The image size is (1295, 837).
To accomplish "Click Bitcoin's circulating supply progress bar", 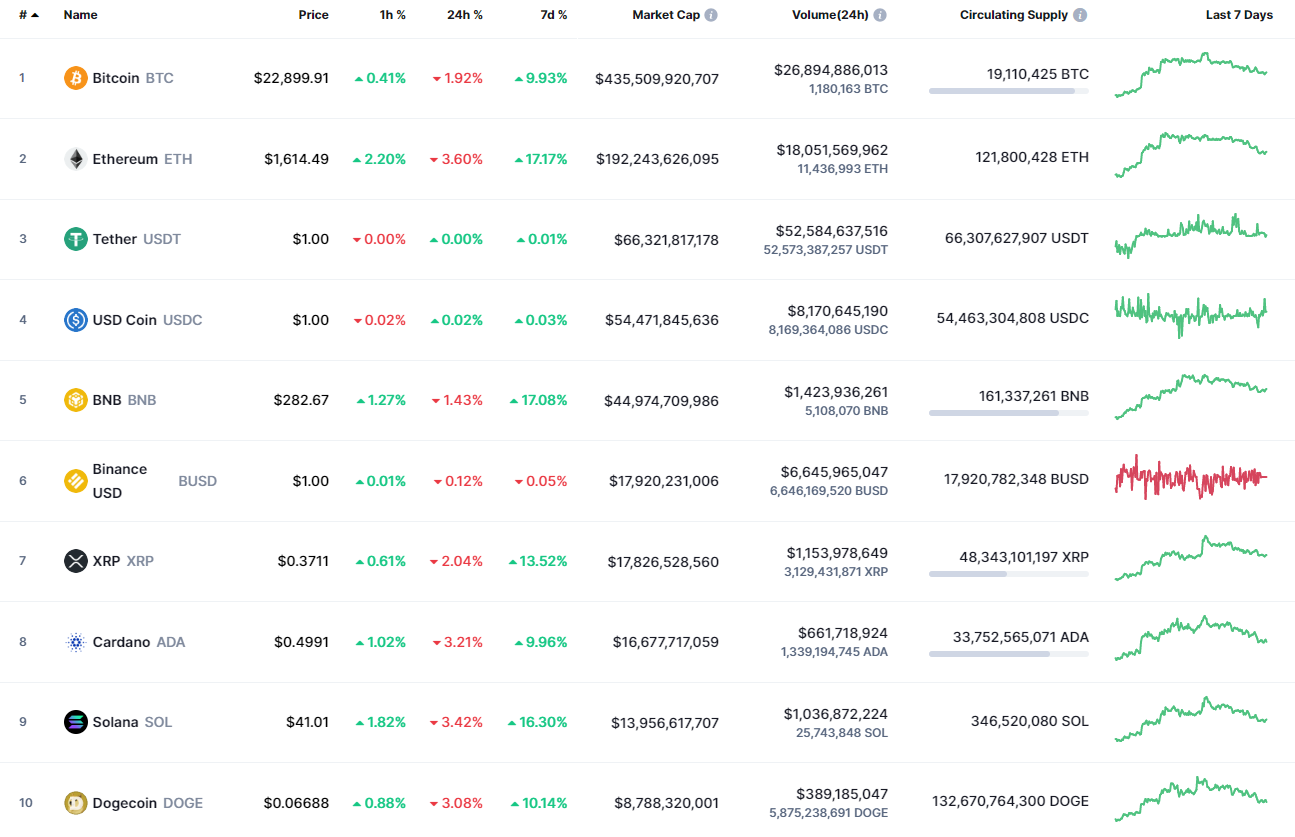I will click(1008, 91).
